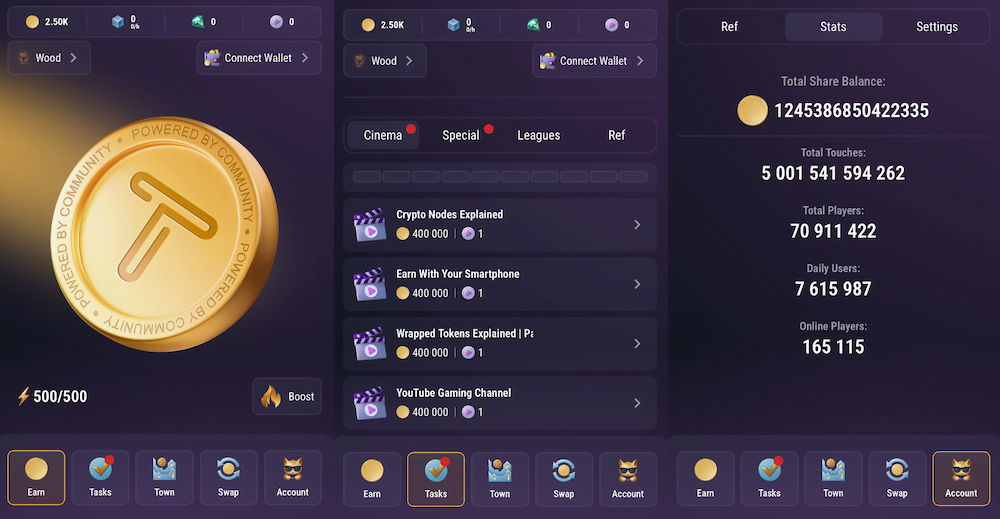Select the Settings tab
1000x519 pixels.
click(937, 27)
